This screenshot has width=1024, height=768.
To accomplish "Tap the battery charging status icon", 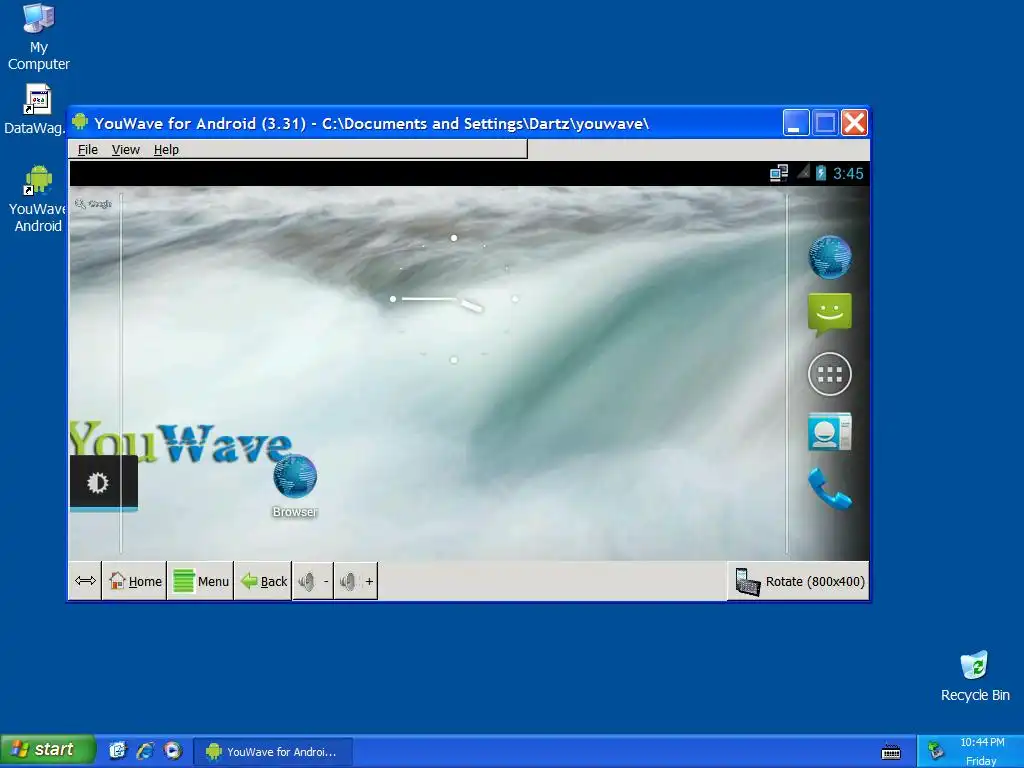I will coord(821,173).
